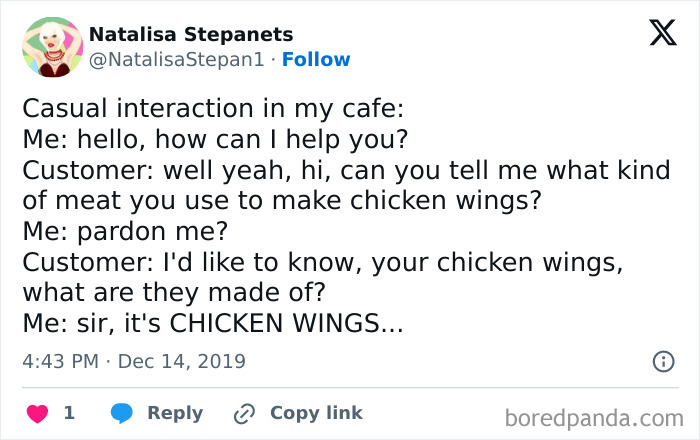The width and height of the screenshot is (700, 440).
Task: Click the Copy link text
Action: (316, 413)
